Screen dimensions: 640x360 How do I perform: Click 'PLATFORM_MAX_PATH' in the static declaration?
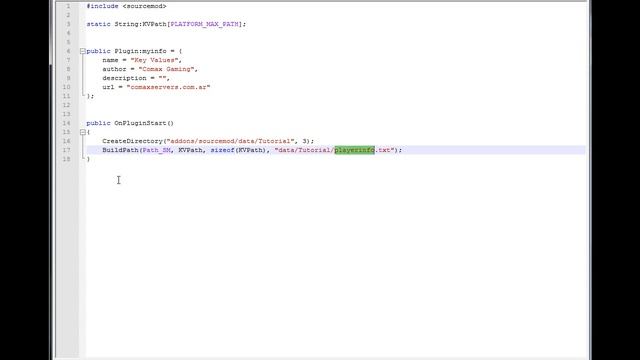tap(204, 24)
